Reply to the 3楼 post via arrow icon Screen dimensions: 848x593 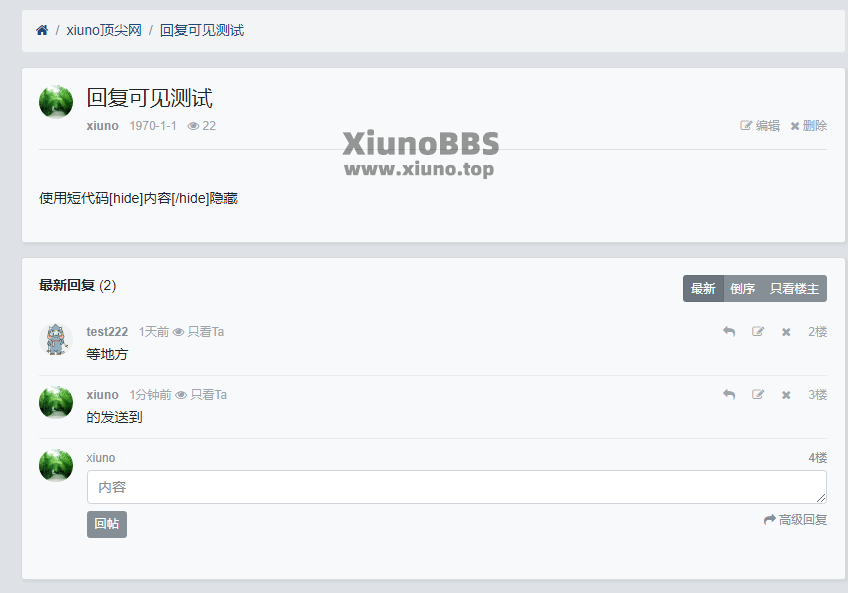click(x=729, y=394)
